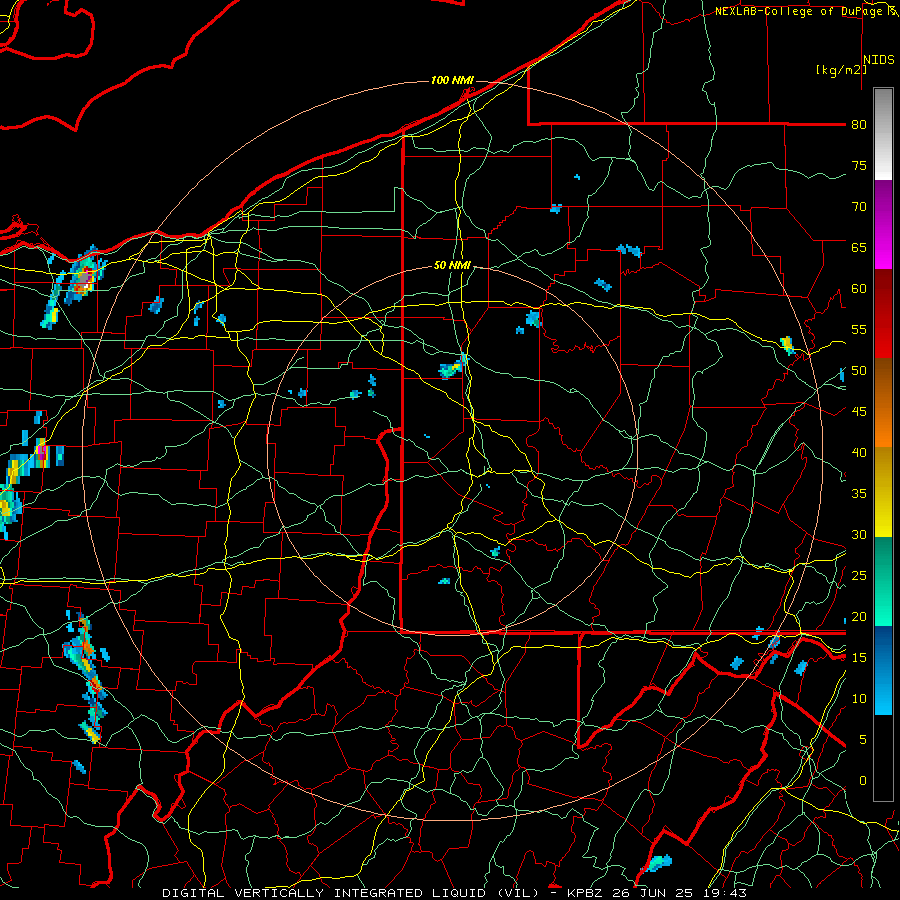
Task: Pick the red segment of the color bar
Action: [x=883, y=313]
